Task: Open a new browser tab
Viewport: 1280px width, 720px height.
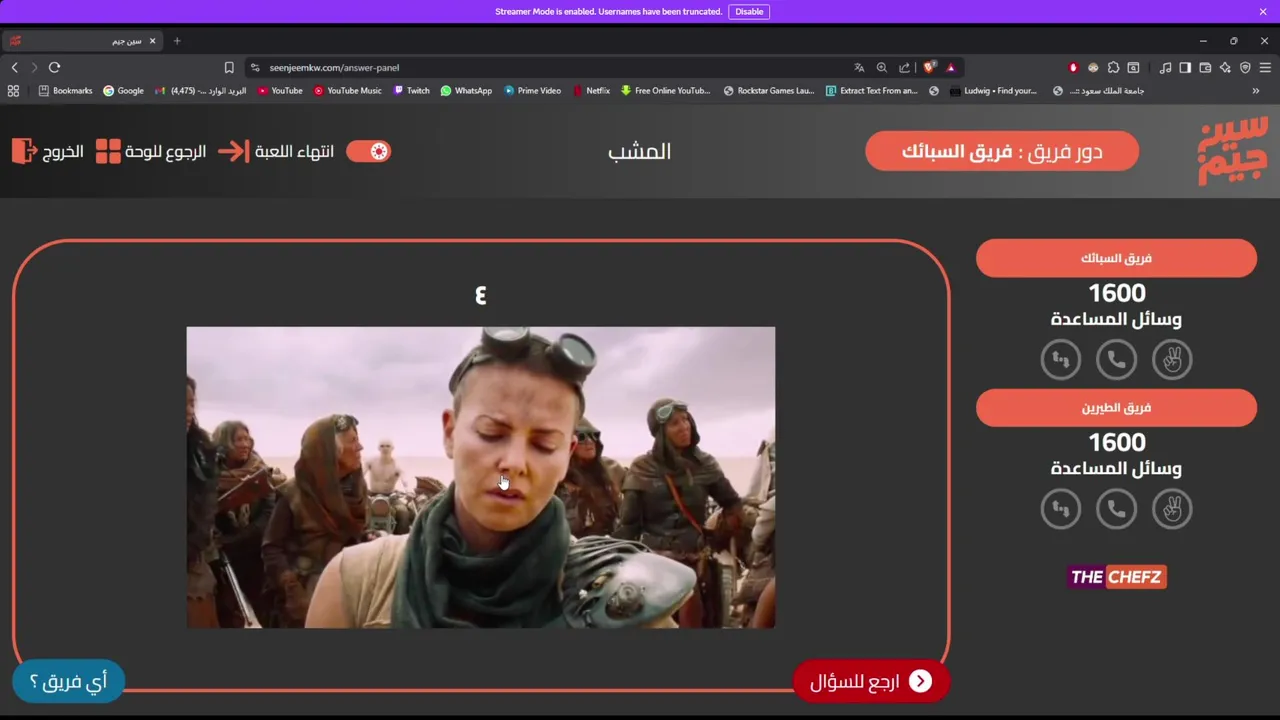Action: [x=177, y=41]
